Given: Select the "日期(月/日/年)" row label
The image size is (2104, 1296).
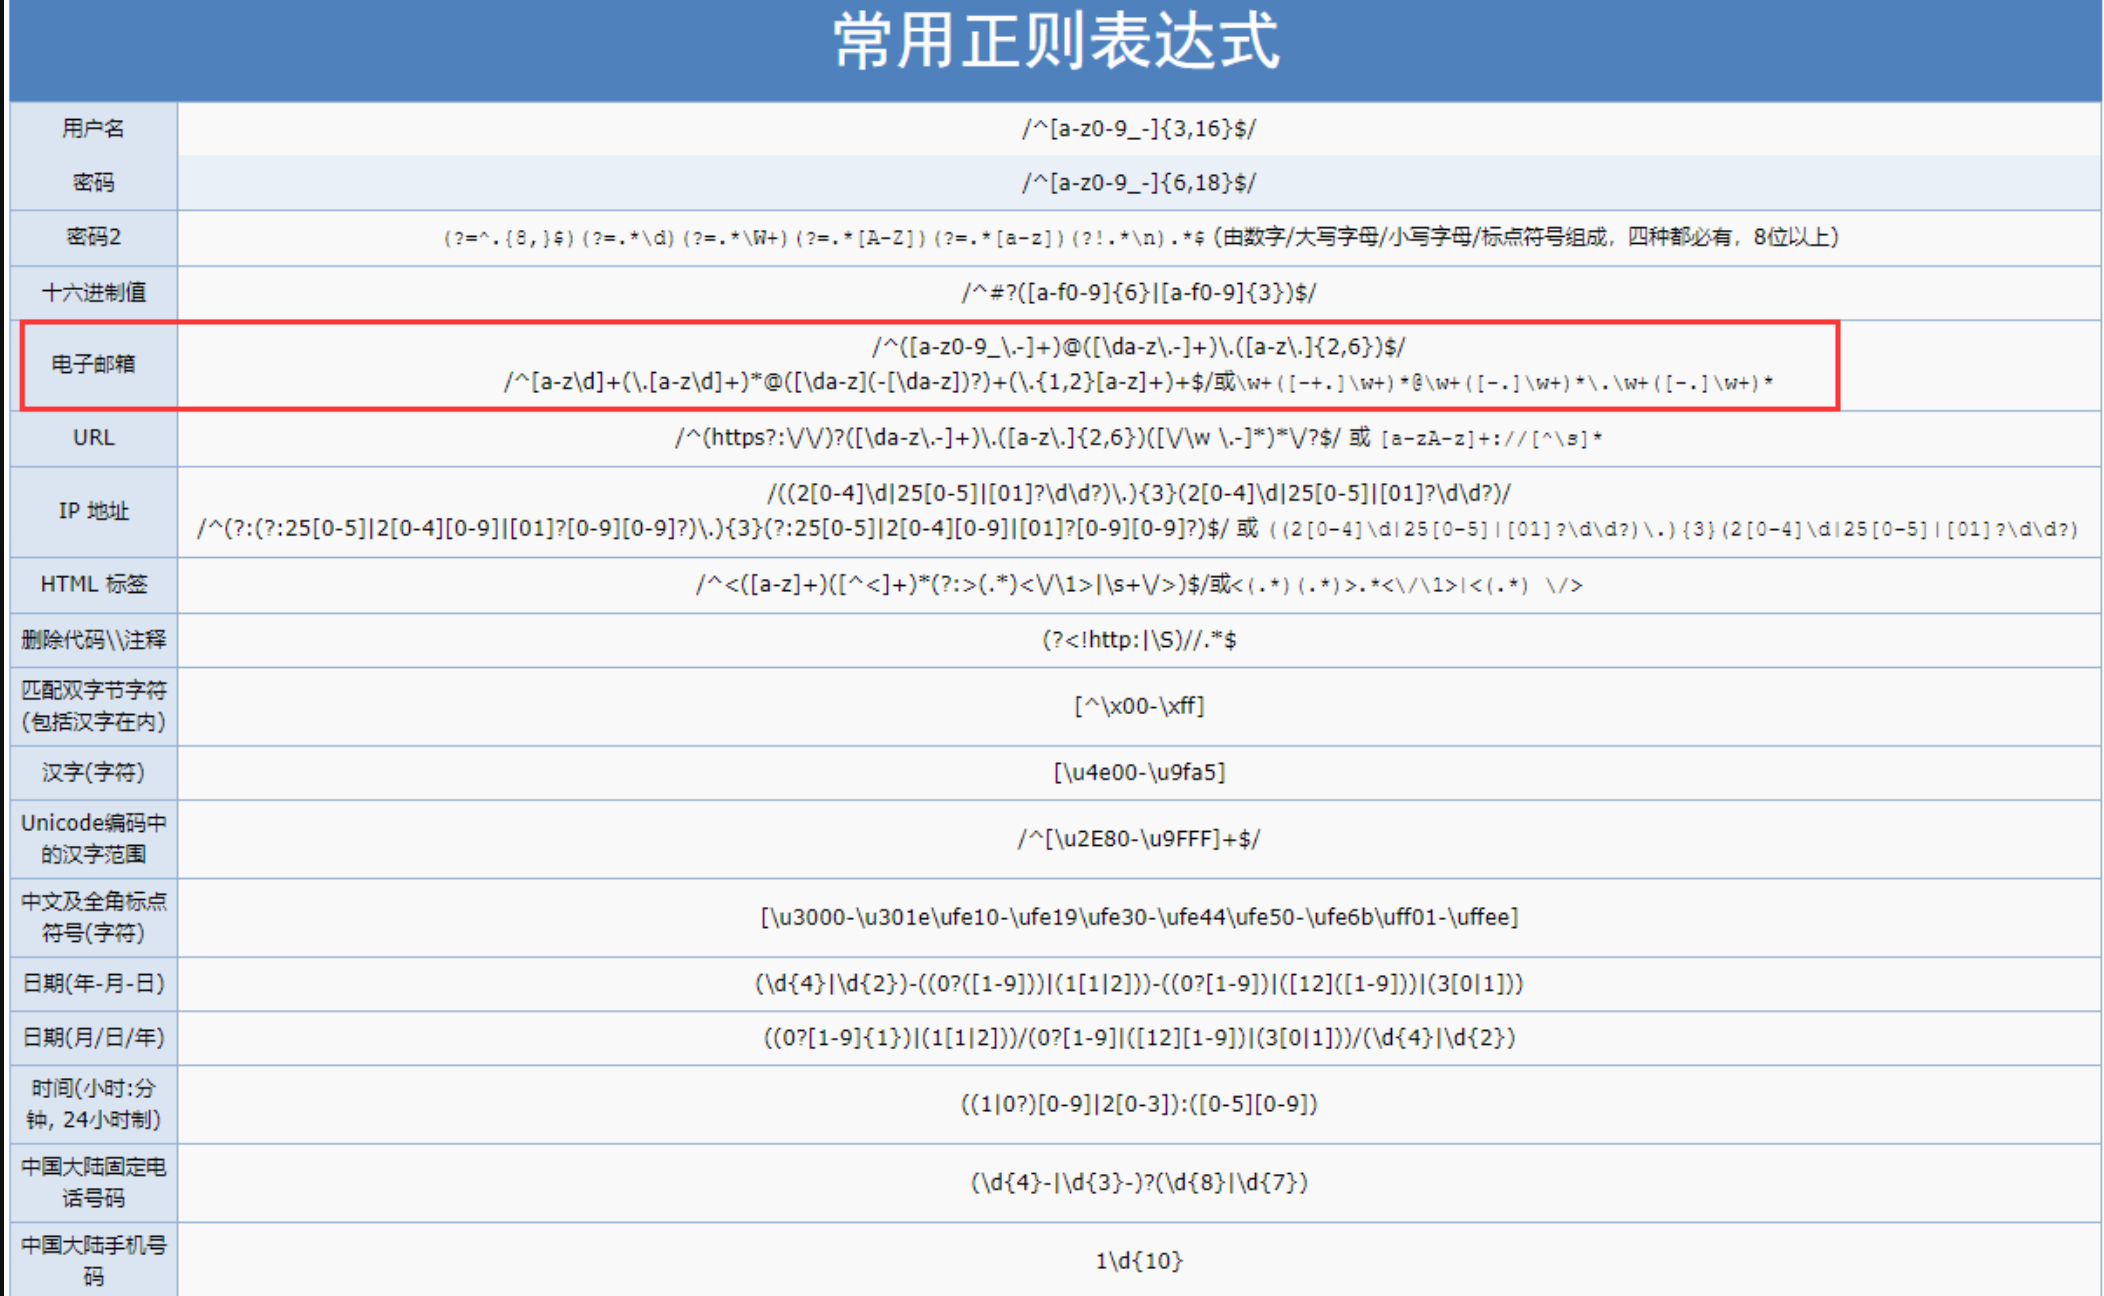Looking at the screenshot, I should 93,1037.
